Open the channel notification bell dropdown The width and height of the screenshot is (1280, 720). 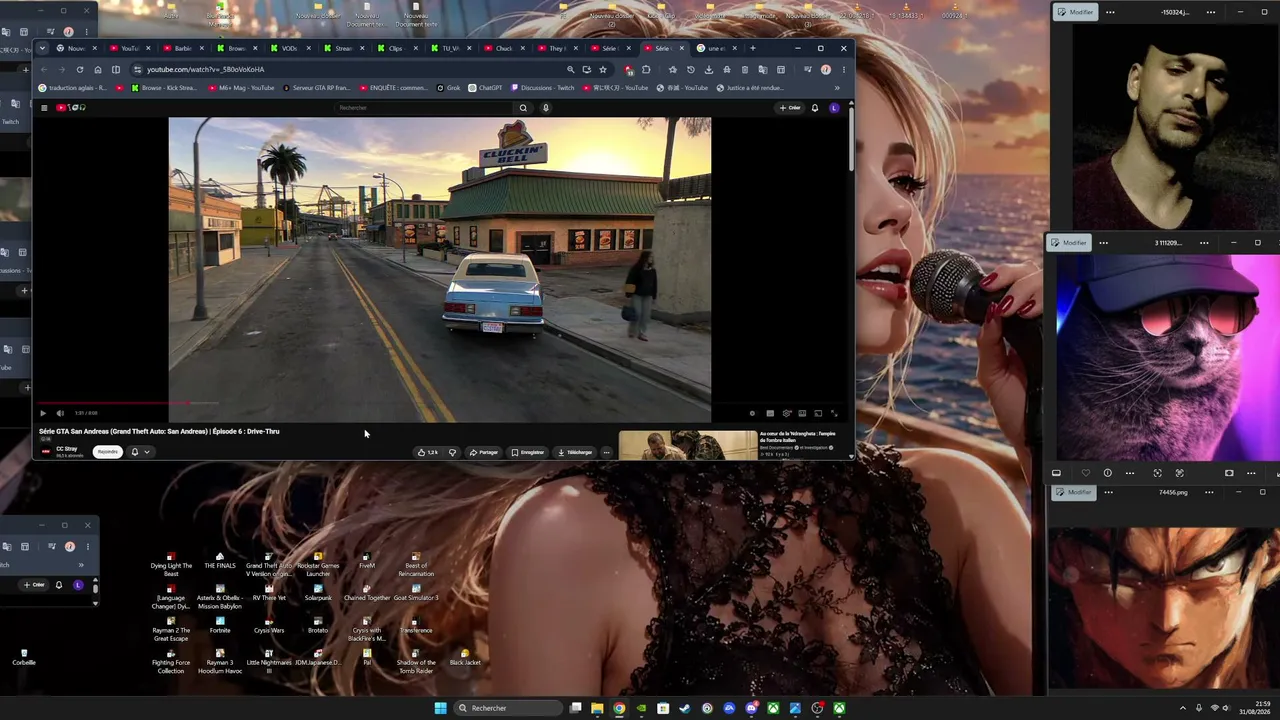point(140,452)
